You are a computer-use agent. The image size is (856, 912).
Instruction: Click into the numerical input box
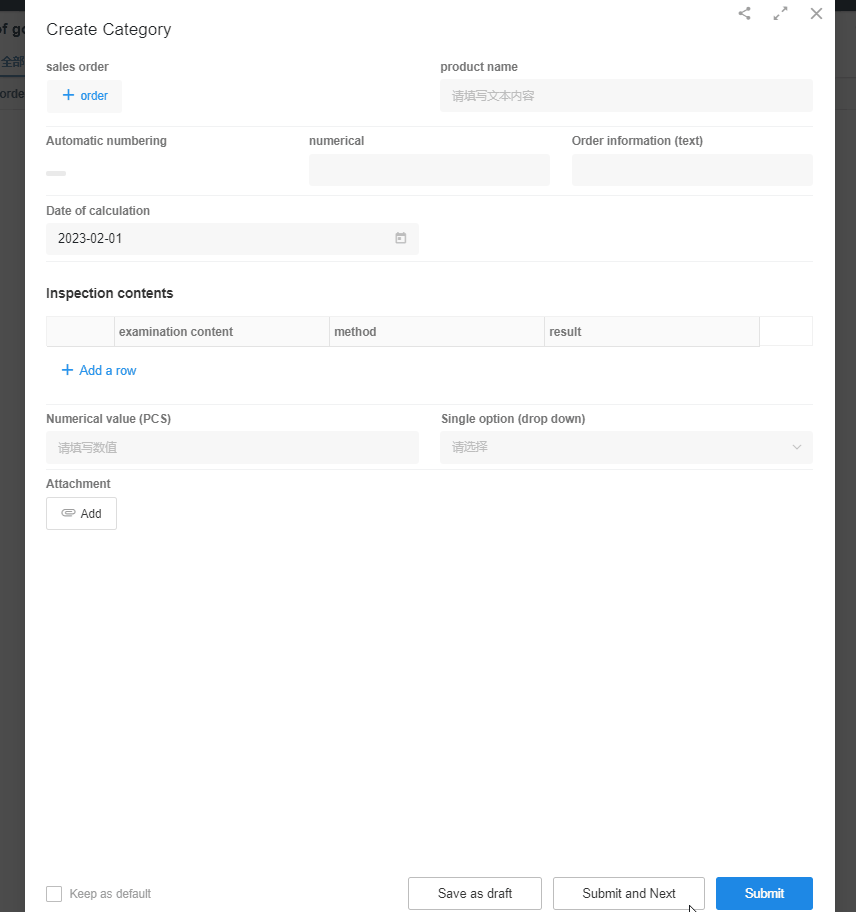pyautogui.click(x=429, y=170)
